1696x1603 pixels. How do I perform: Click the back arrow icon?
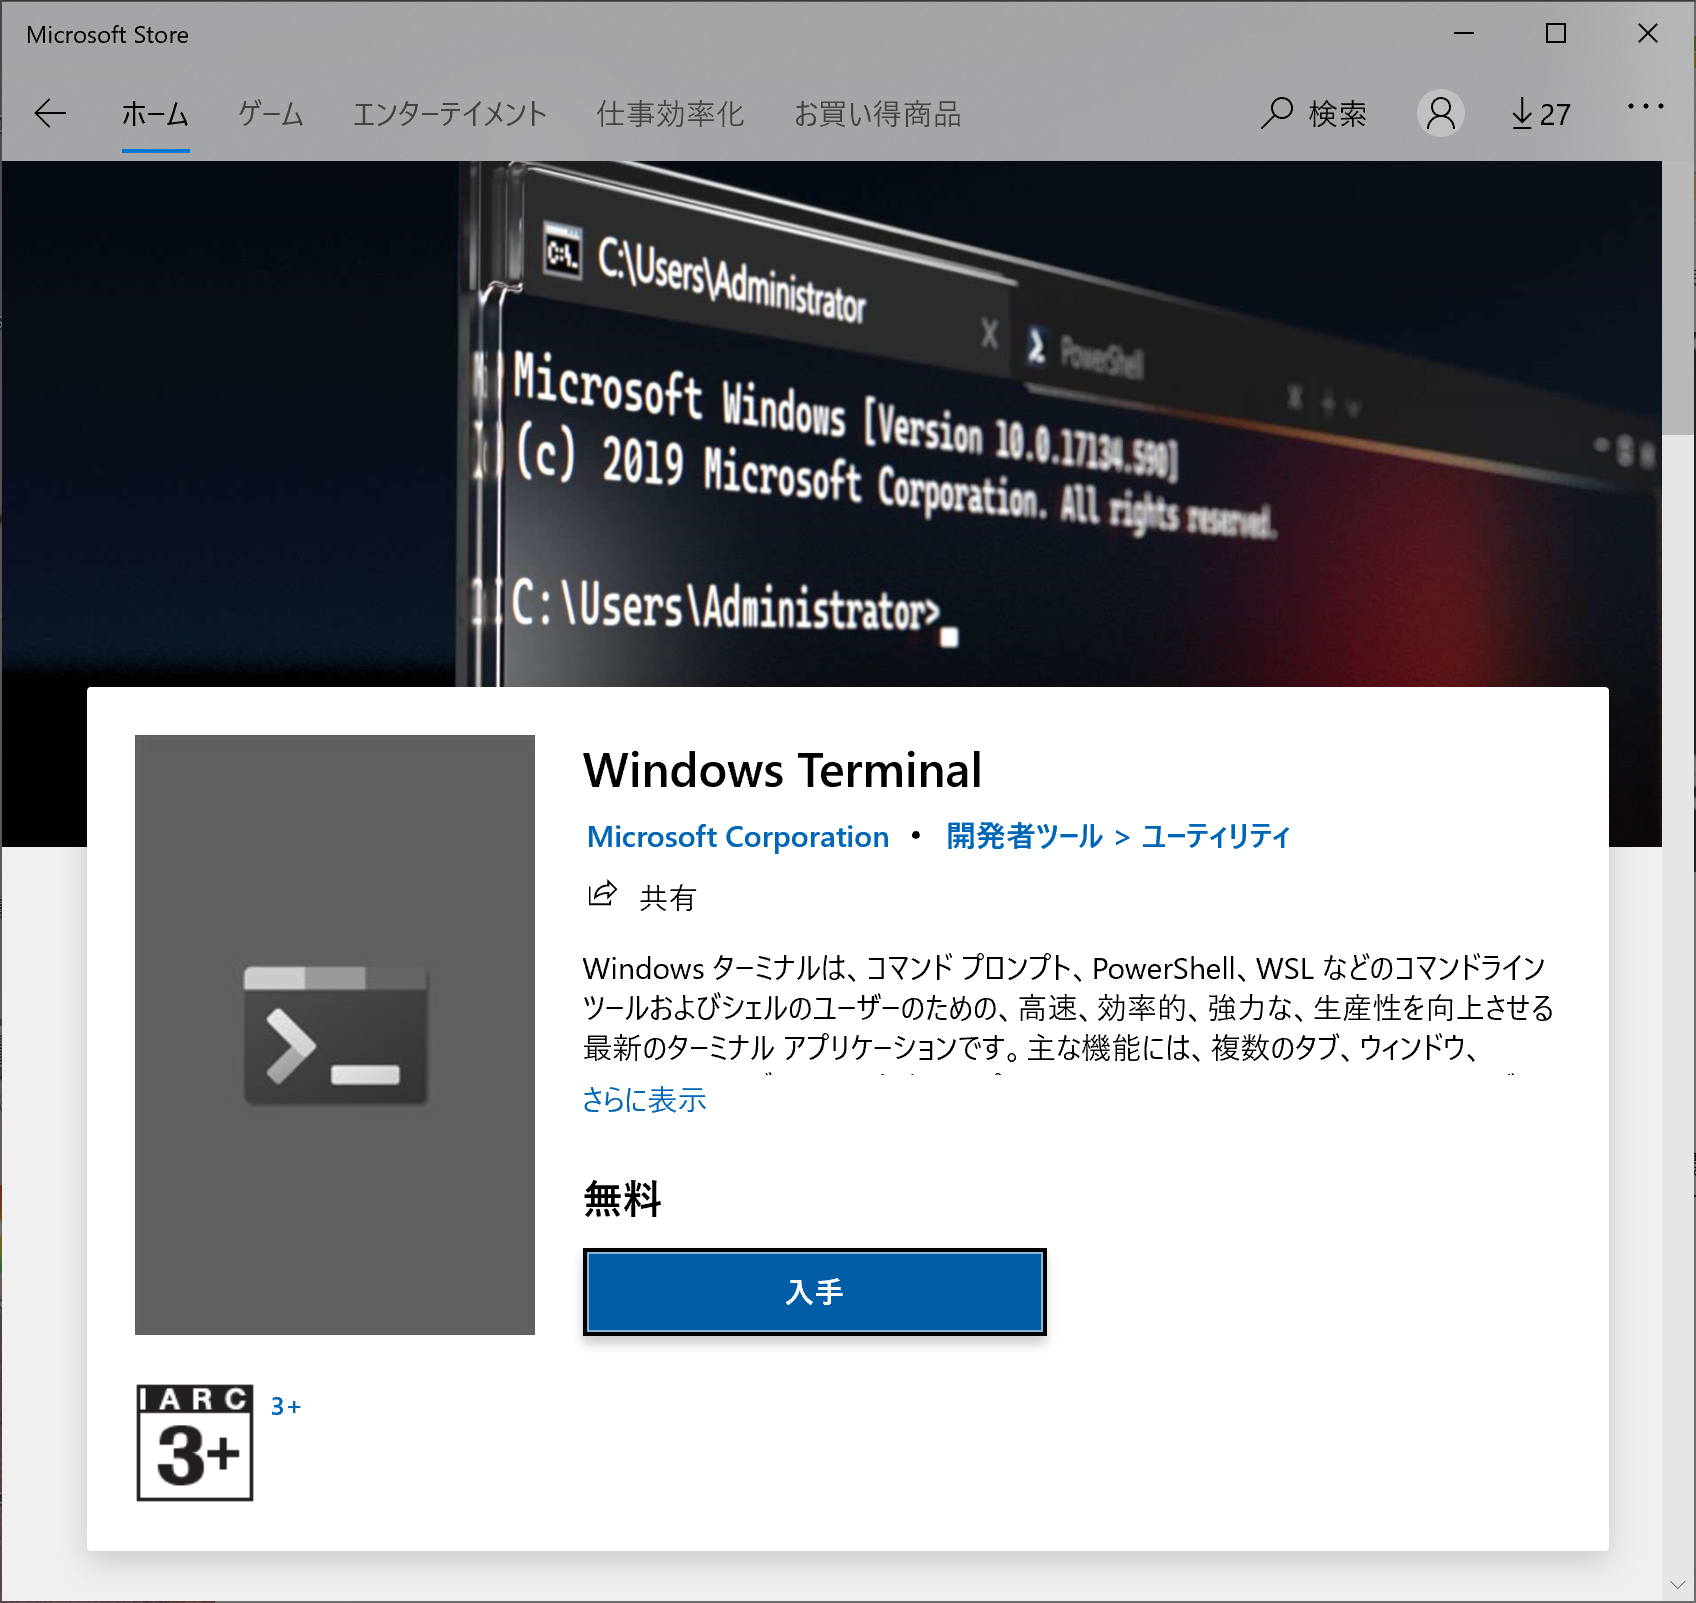coord(50,114)
